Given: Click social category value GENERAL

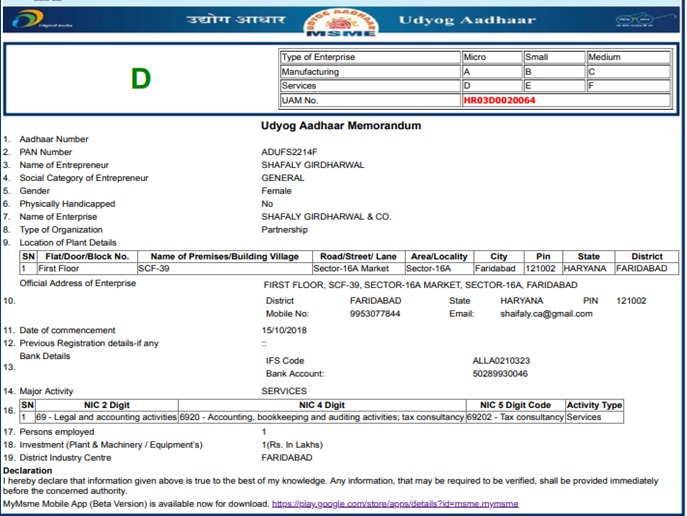Looking at the screenshot, I should point(283,178).
